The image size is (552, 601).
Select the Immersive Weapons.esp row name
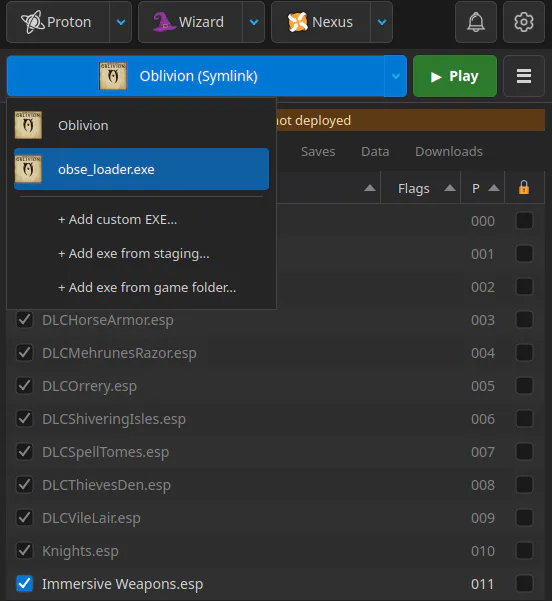[122, 584]
